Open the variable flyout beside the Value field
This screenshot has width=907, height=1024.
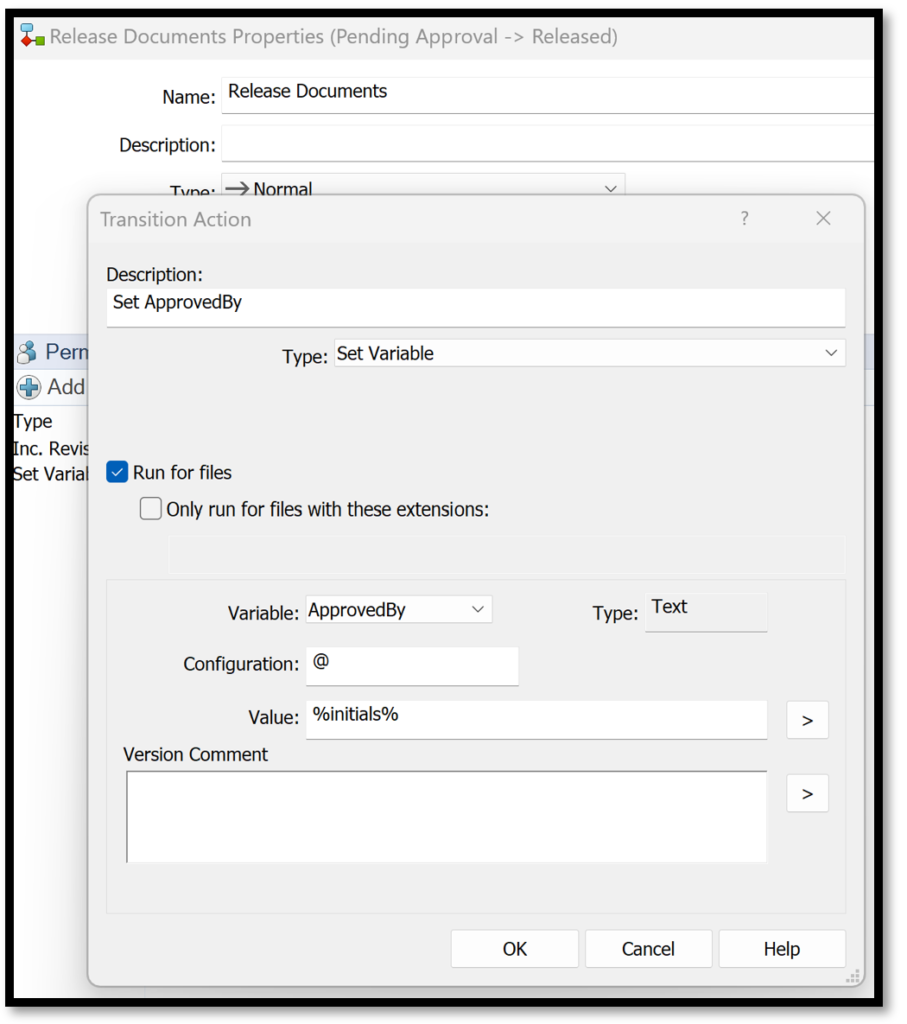pyautogui.click(x=807, y=720)
